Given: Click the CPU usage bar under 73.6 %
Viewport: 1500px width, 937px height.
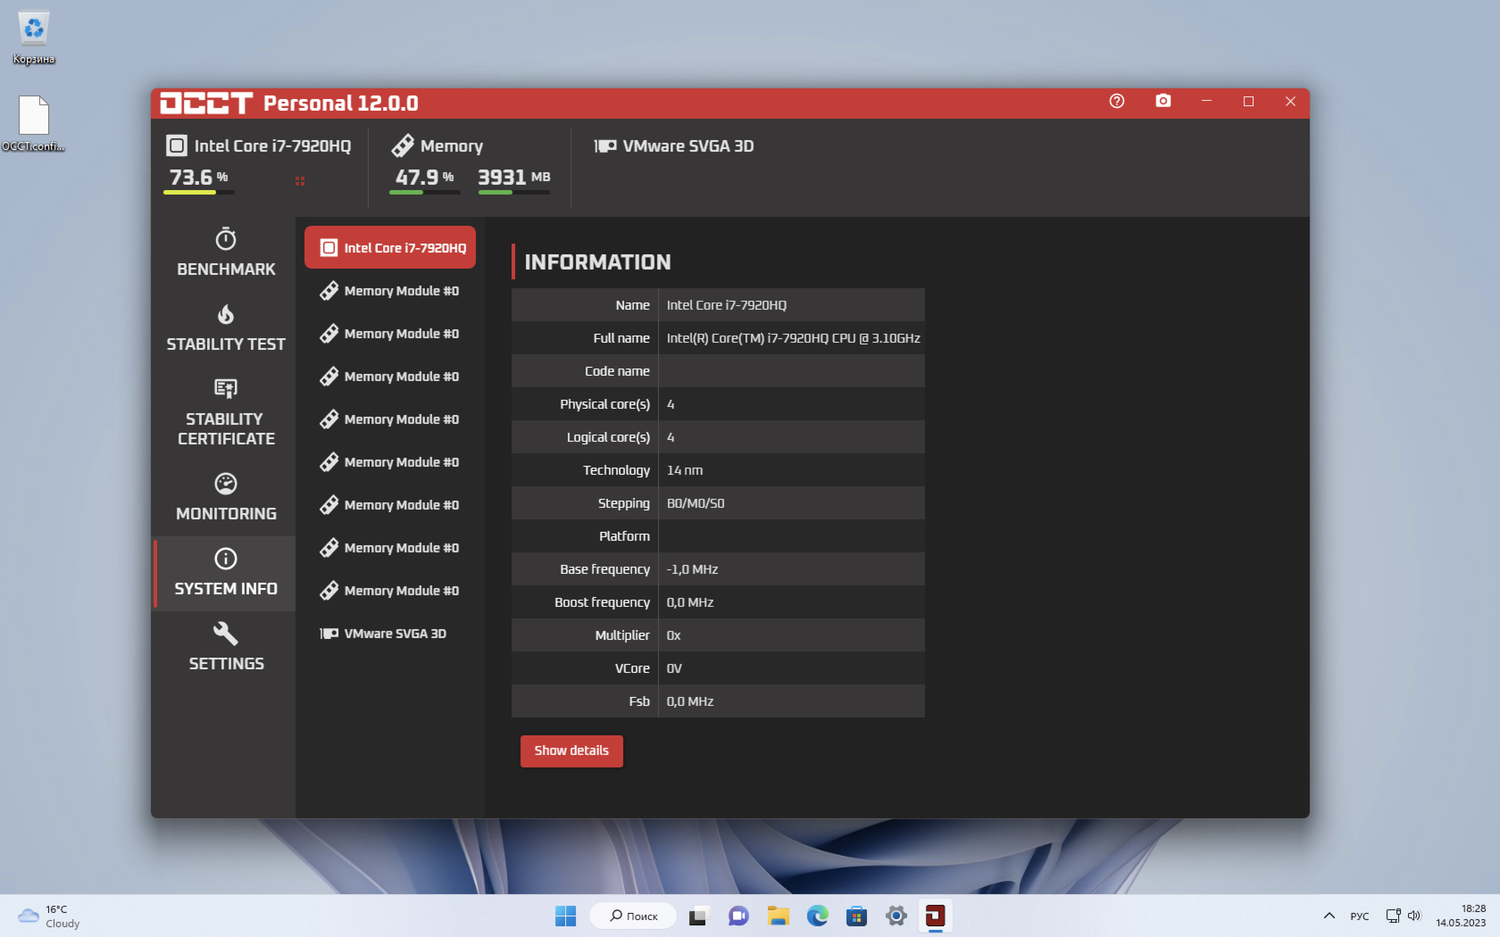Looking at the screenshot, I should (x=199, y=192).
